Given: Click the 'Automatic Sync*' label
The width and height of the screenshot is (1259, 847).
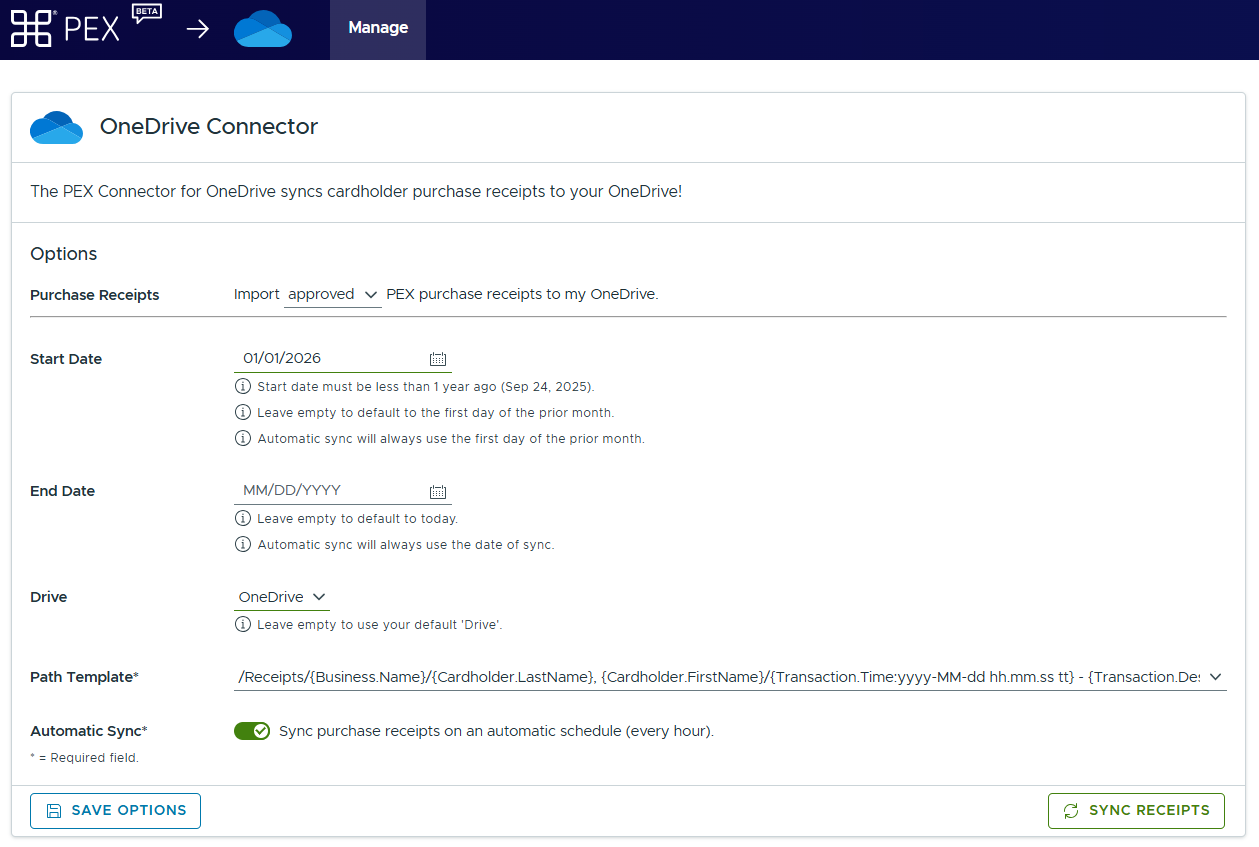Looking at the screenshot, I should coord(89,731).
